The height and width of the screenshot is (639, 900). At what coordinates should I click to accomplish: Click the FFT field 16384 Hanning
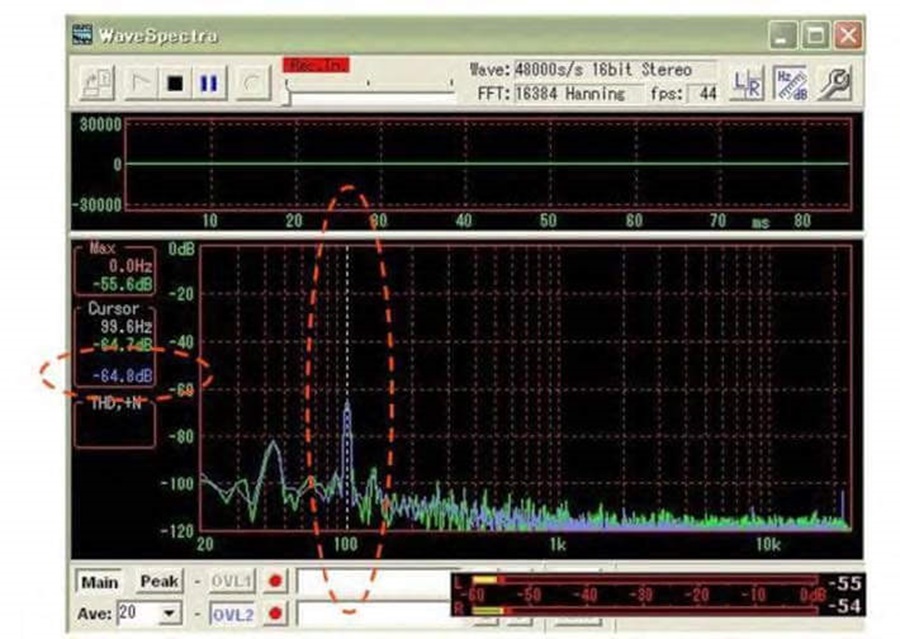[x=578, y=94]
